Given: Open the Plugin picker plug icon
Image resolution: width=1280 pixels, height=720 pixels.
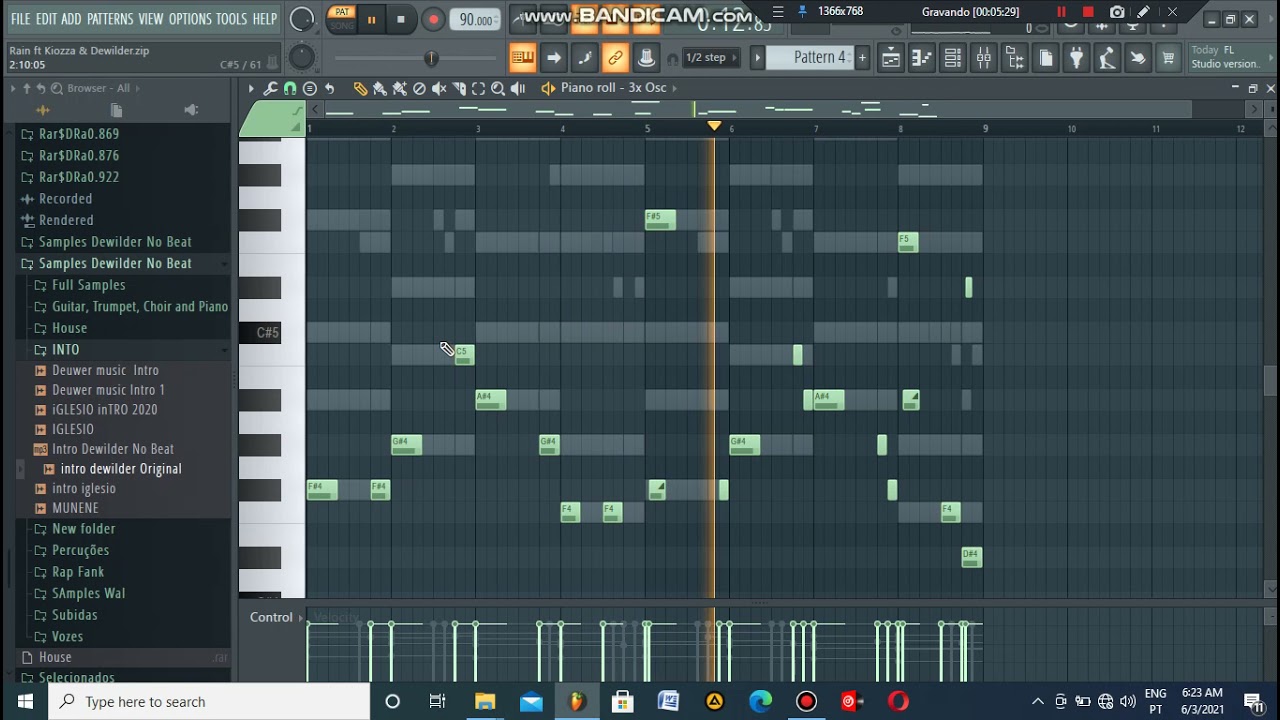Looking at the screenshot, I should pos(1076,58).
